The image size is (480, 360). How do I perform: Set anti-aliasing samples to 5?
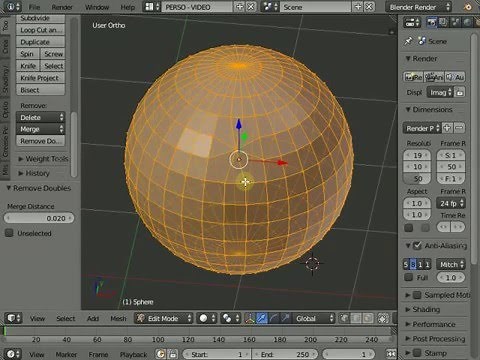coord(406,265)
